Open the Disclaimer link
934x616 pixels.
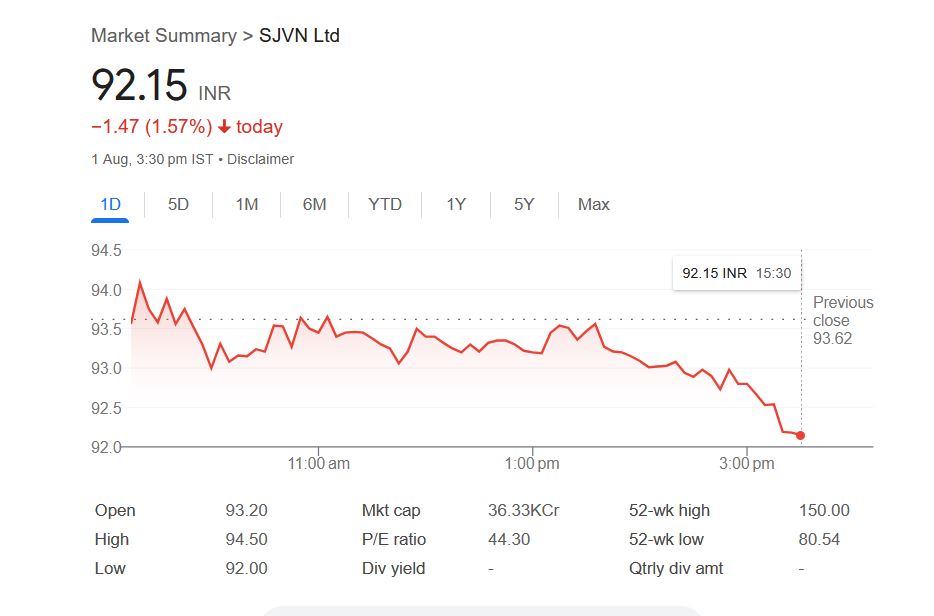pyautogui.click(x=261, y=159)
